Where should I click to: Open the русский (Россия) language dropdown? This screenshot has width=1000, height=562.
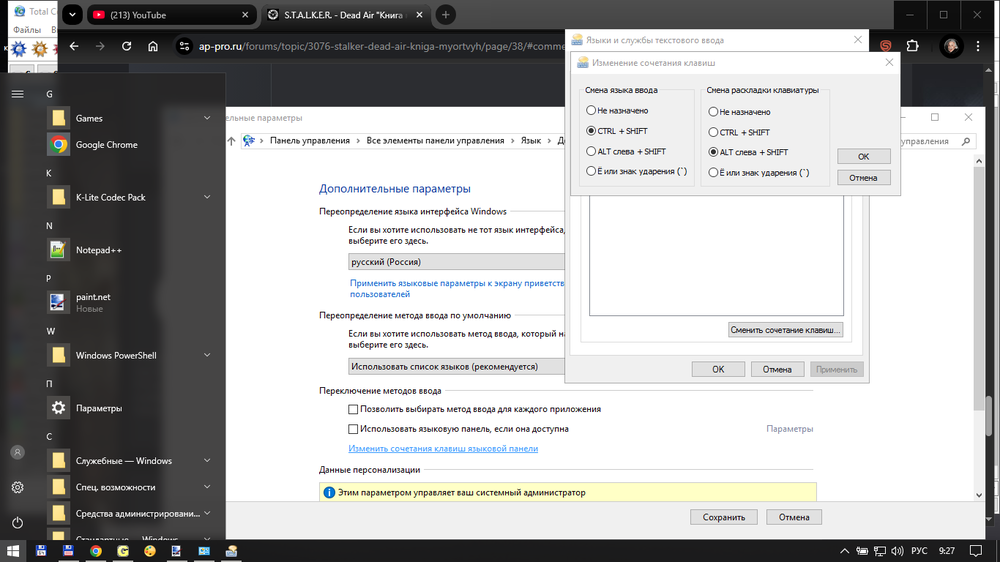(456, 262)
